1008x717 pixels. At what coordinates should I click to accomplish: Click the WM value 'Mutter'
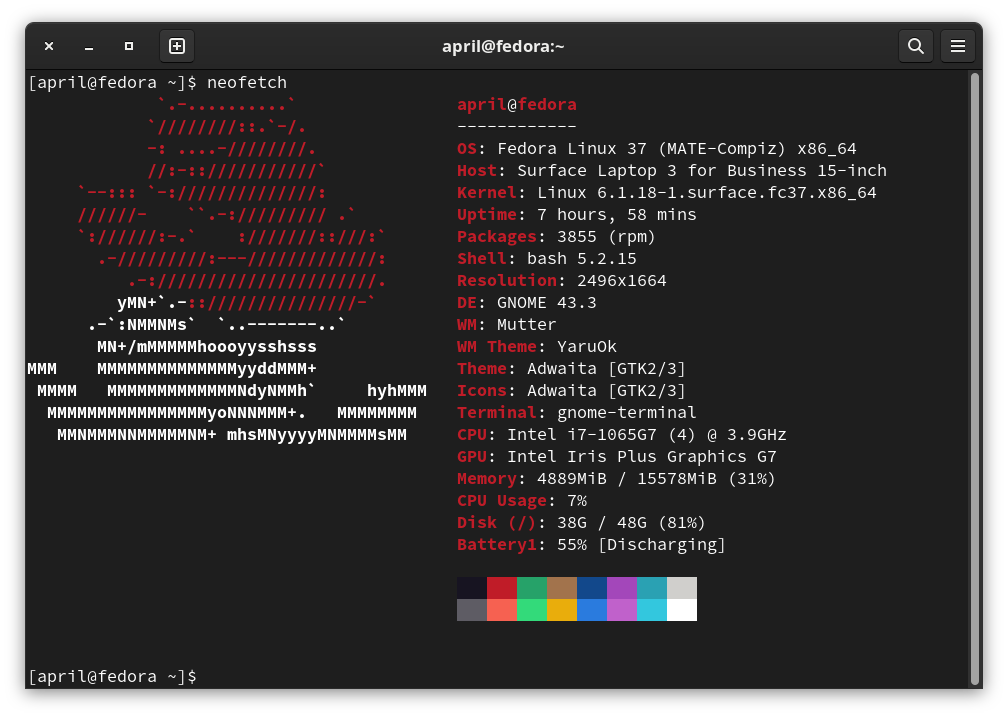point(526,324)
